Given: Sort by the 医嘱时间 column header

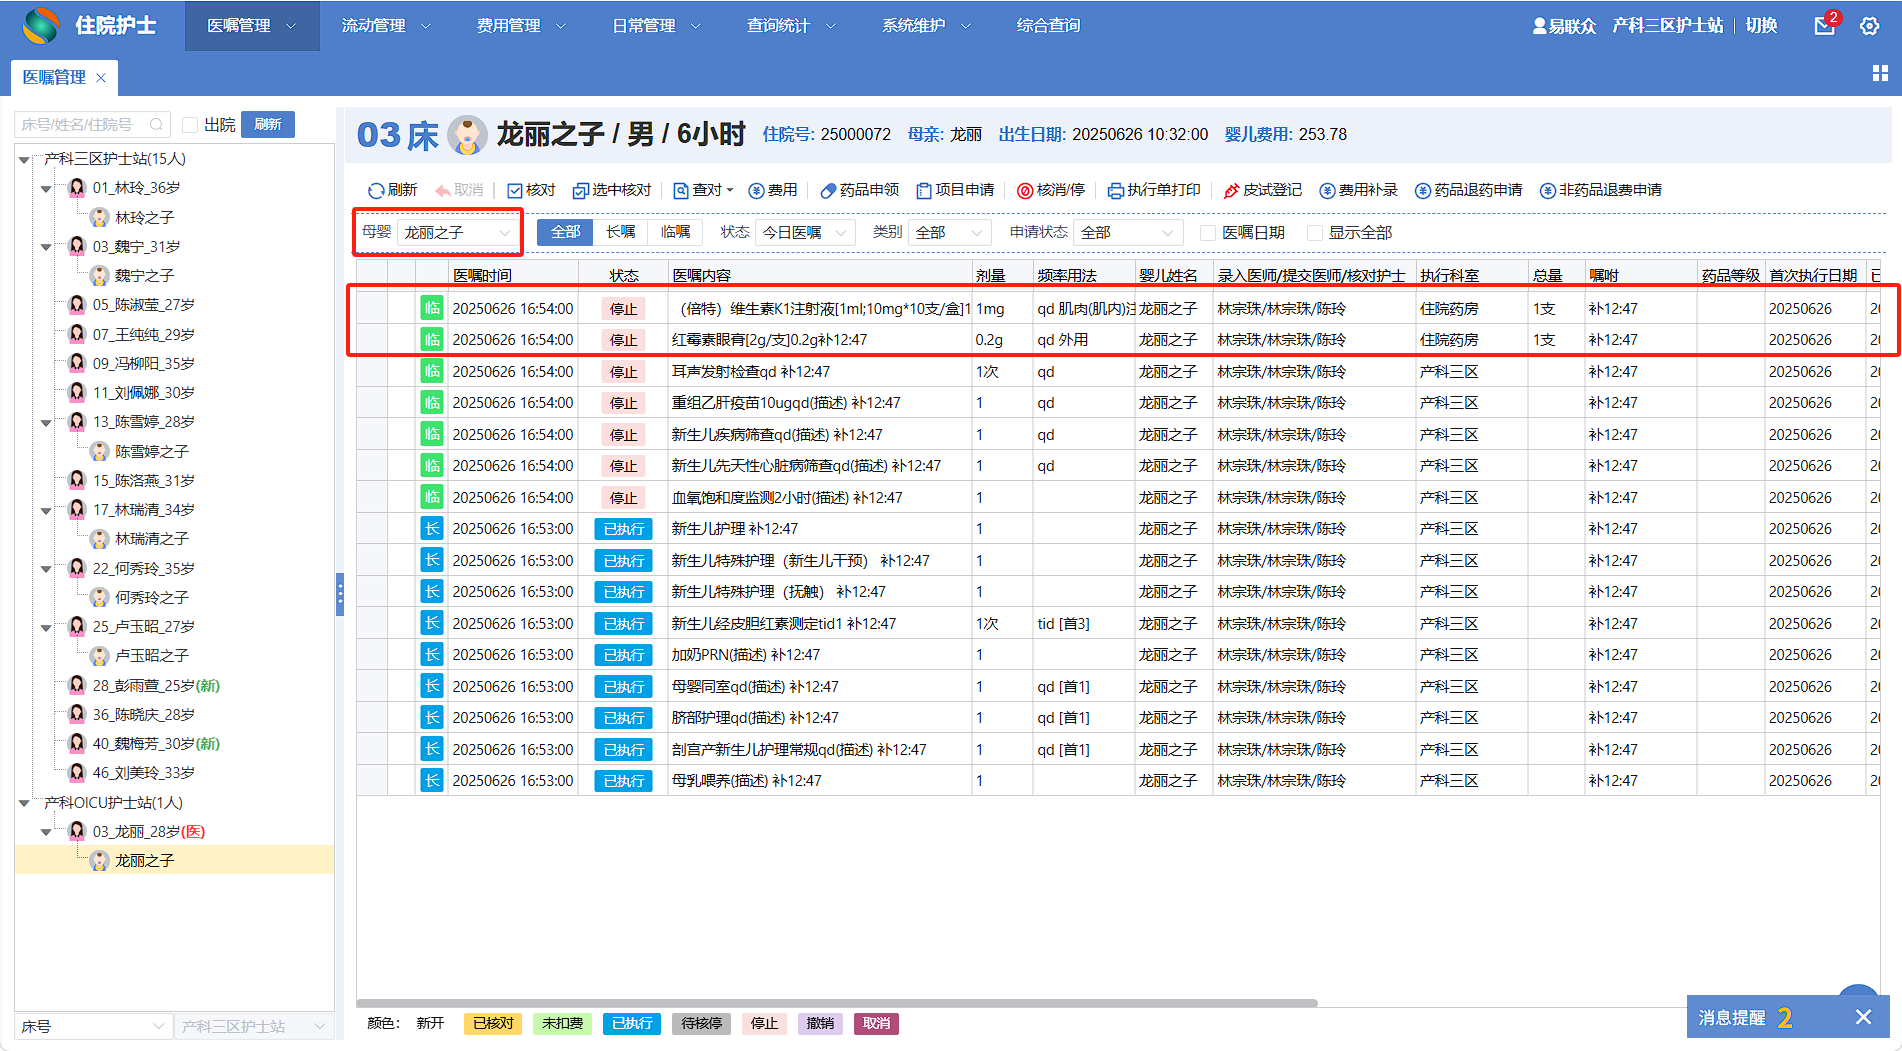Looking at the screenshot, I should click(x=482, y=275).
